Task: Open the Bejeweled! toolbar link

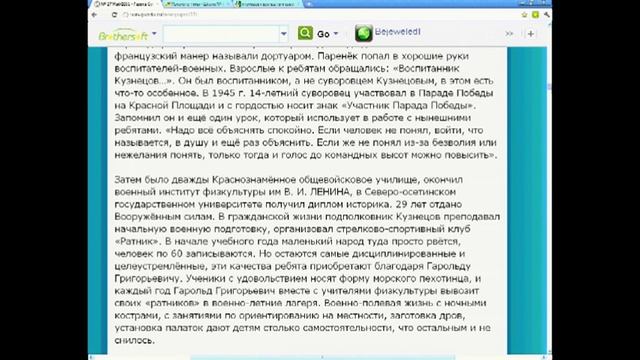Action: pos(398,32)
